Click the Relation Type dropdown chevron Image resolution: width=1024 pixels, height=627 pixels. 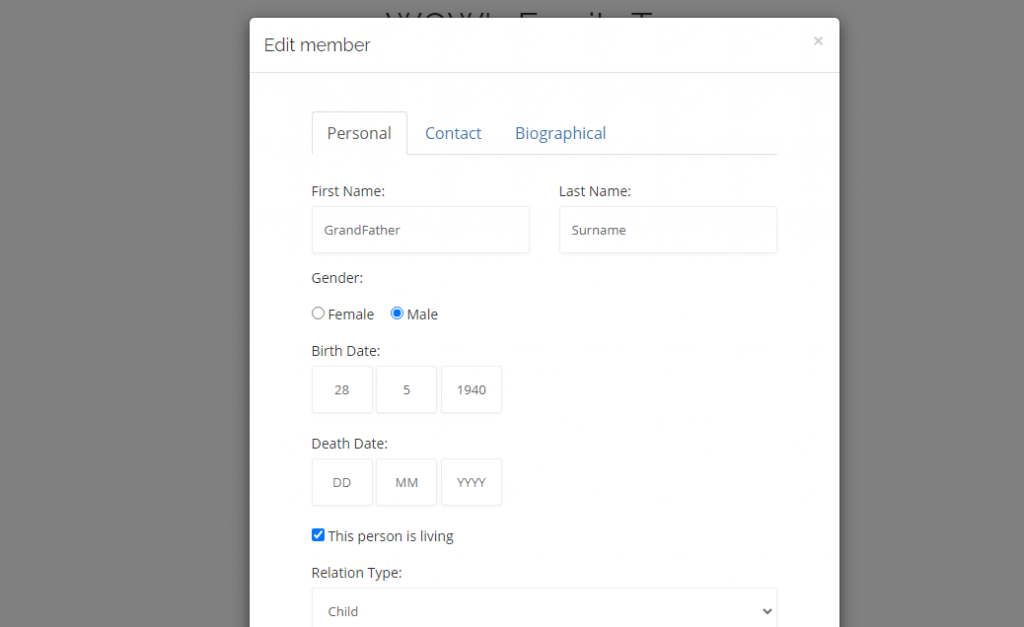tap(768, 610)
